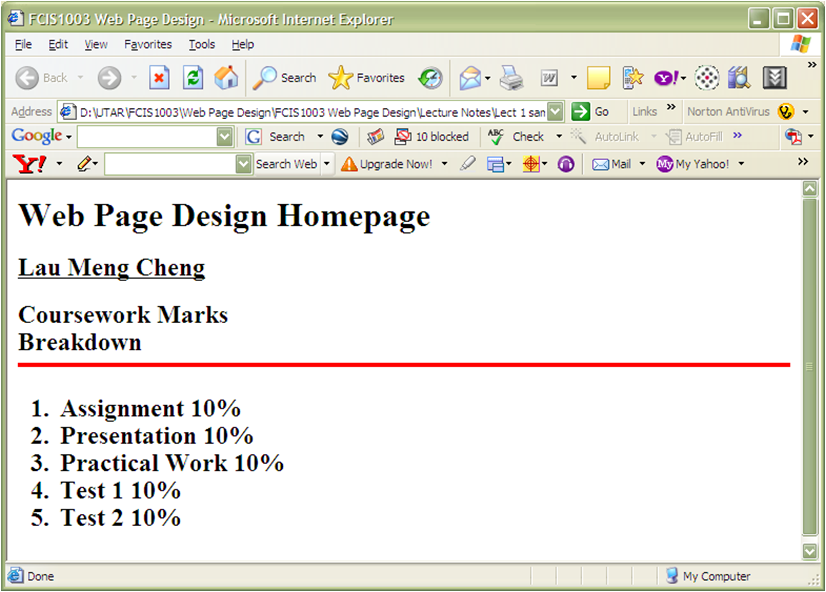Click the Mail envelope toolbar icon

(470, 78)
